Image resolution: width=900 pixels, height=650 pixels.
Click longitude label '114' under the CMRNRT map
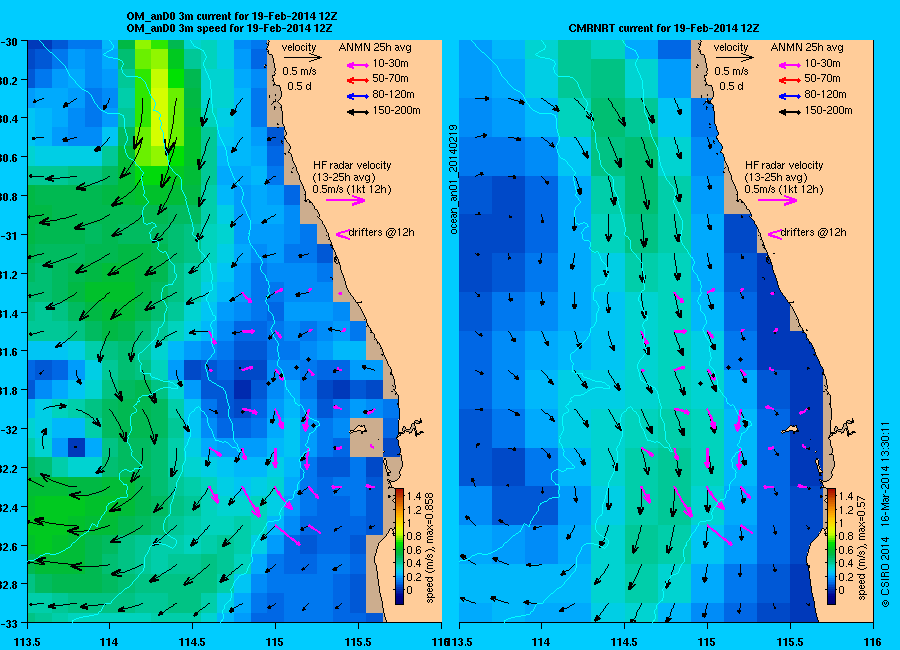pos(541,642)
